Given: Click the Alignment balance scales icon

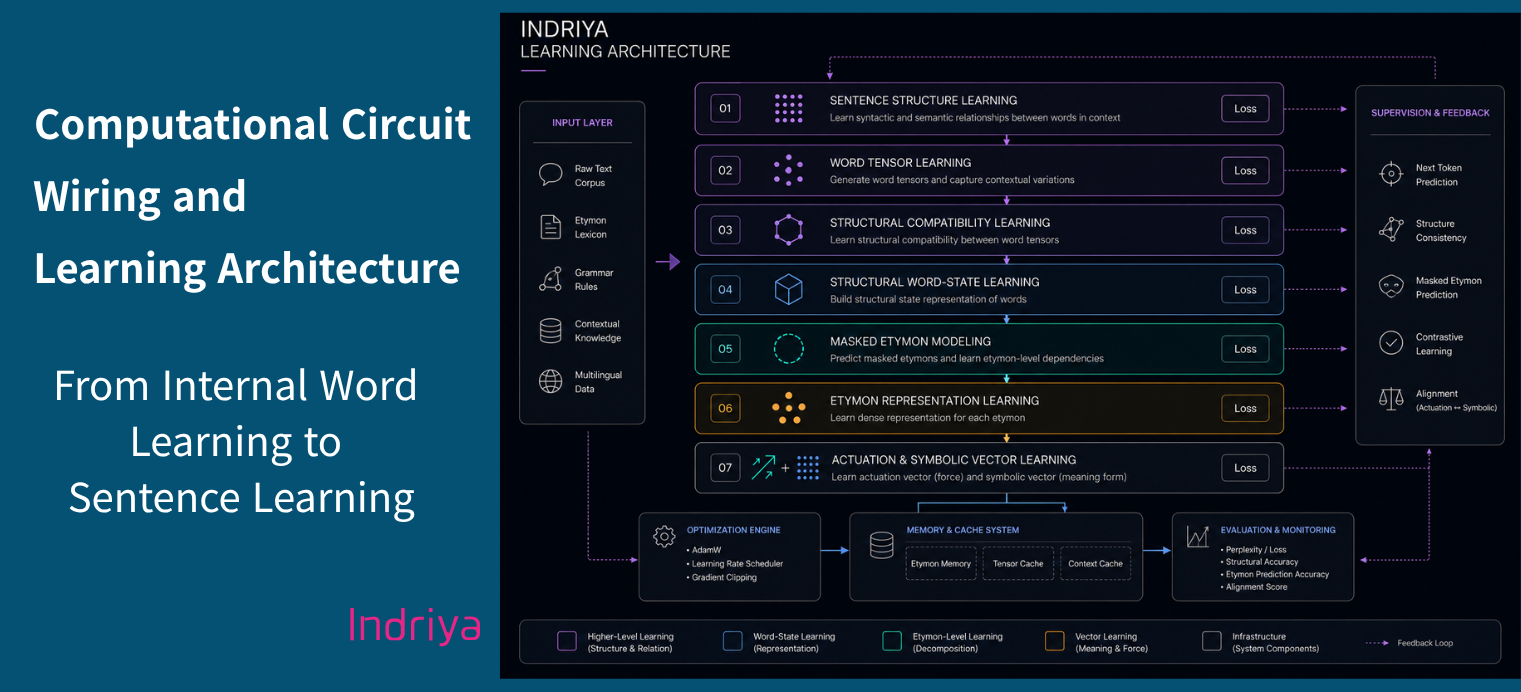Looking at the screenshot, I should [x=1391, y=399].
